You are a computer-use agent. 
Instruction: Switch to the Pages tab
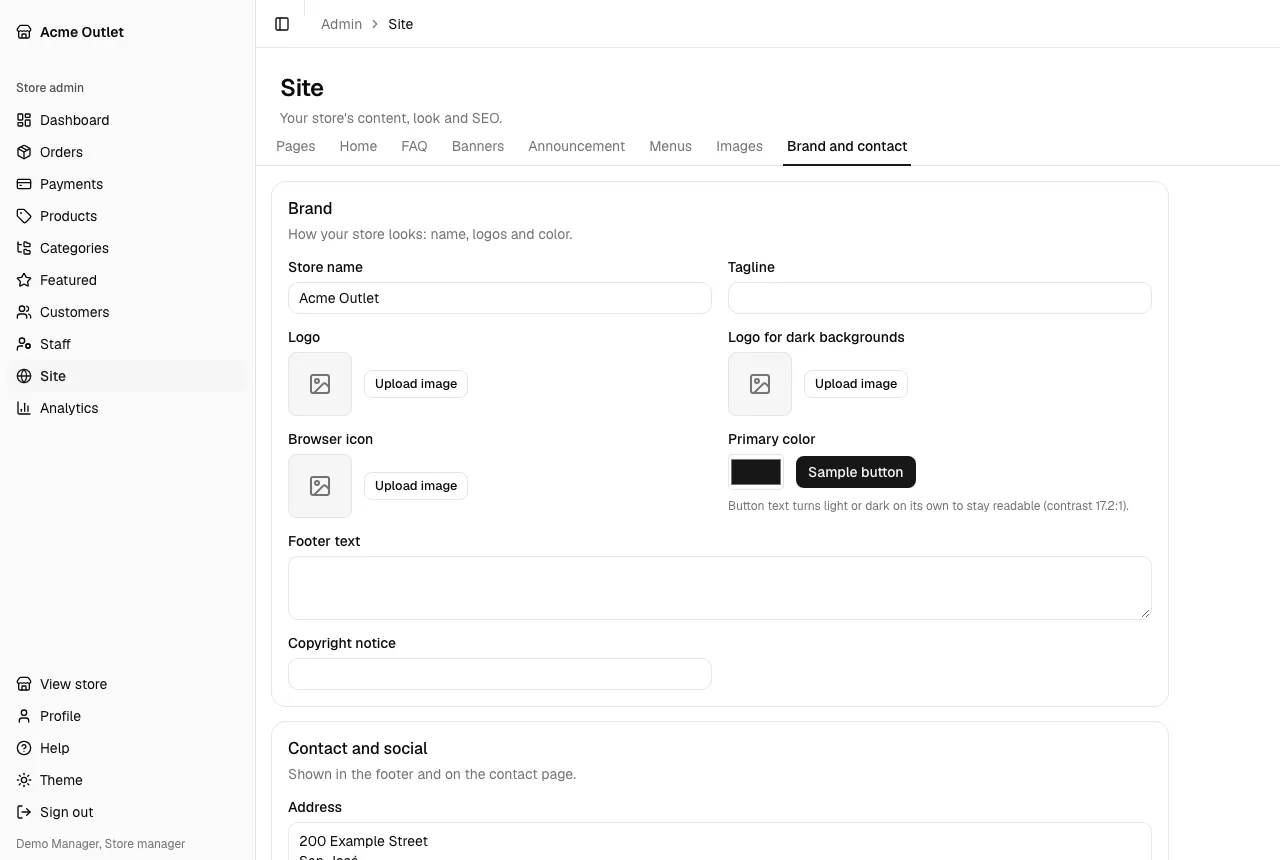point(296,146)
